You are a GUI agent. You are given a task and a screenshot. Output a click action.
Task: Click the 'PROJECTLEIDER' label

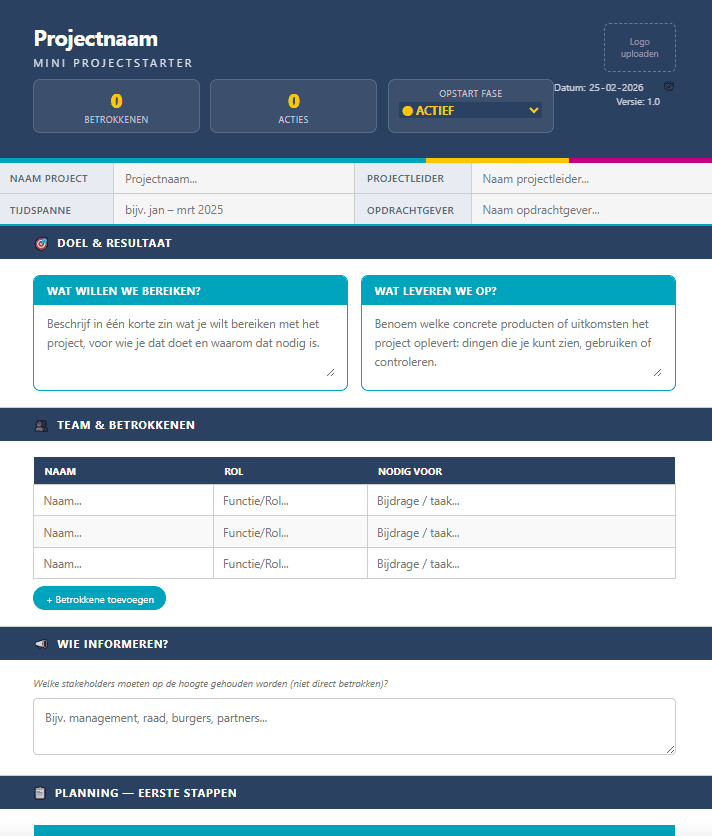click(405, 179)
